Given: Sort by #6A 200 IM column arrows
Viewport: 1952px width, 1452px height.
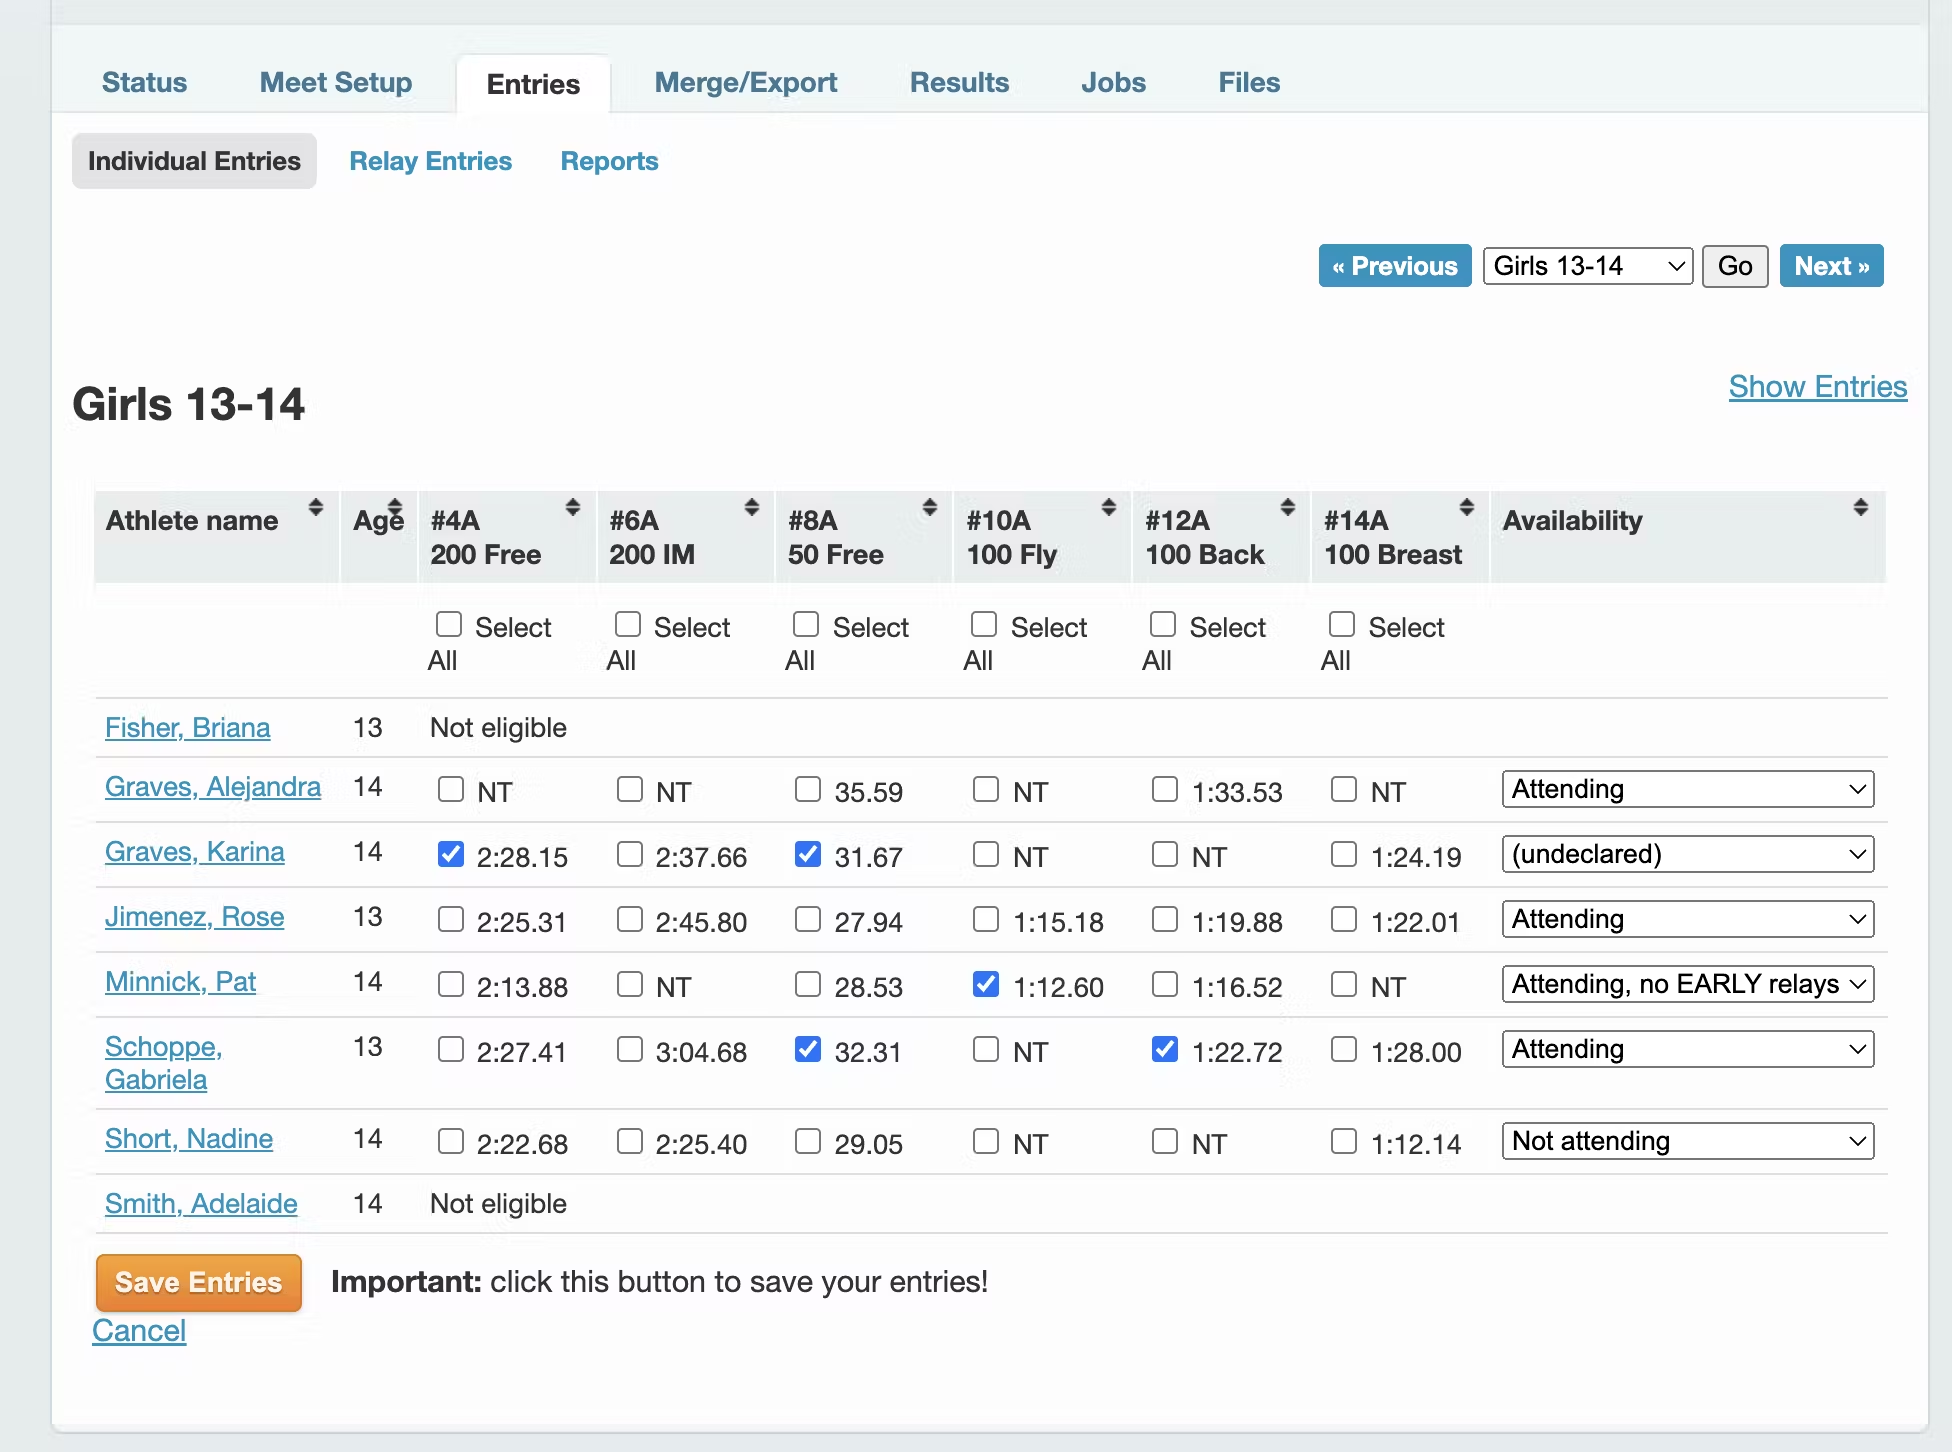Looking at the screenshot, I should (x=752, y=507).
